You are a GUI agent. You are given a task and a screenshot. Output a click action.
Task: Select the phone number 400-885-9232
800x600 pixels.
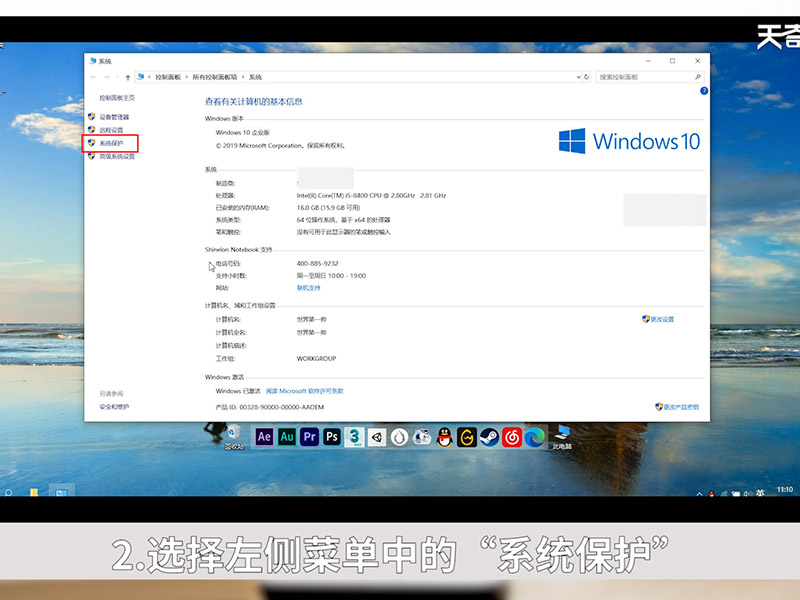coord(317,264)
